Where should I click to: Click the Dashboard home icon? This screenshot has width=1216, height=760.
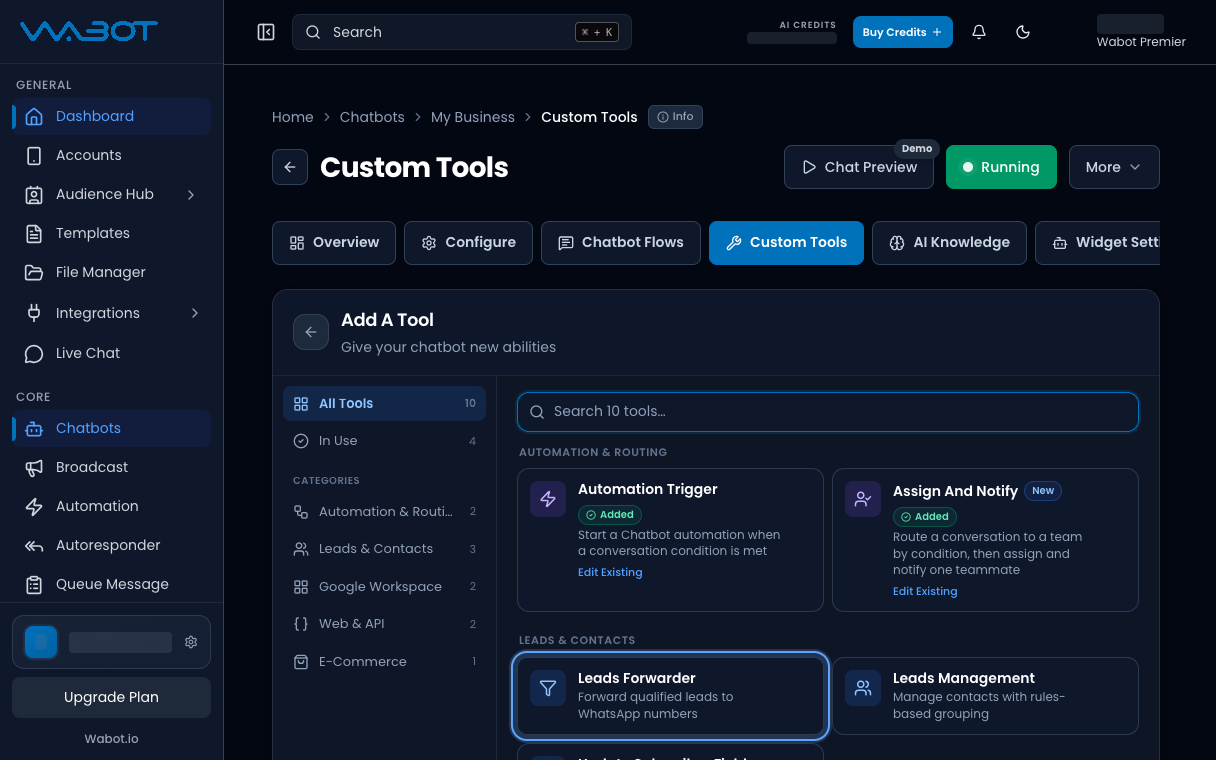(x=34, y=116)
